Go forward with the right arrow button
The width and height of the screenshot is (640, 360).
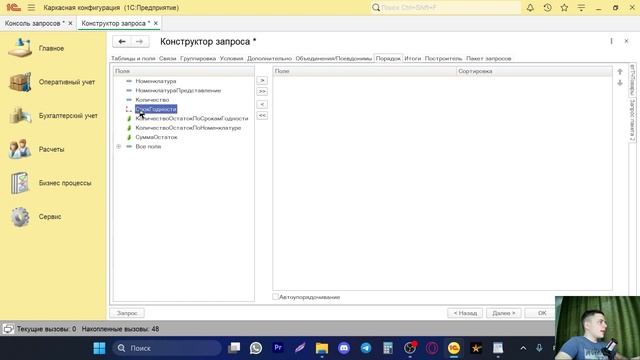pos(139,41)
